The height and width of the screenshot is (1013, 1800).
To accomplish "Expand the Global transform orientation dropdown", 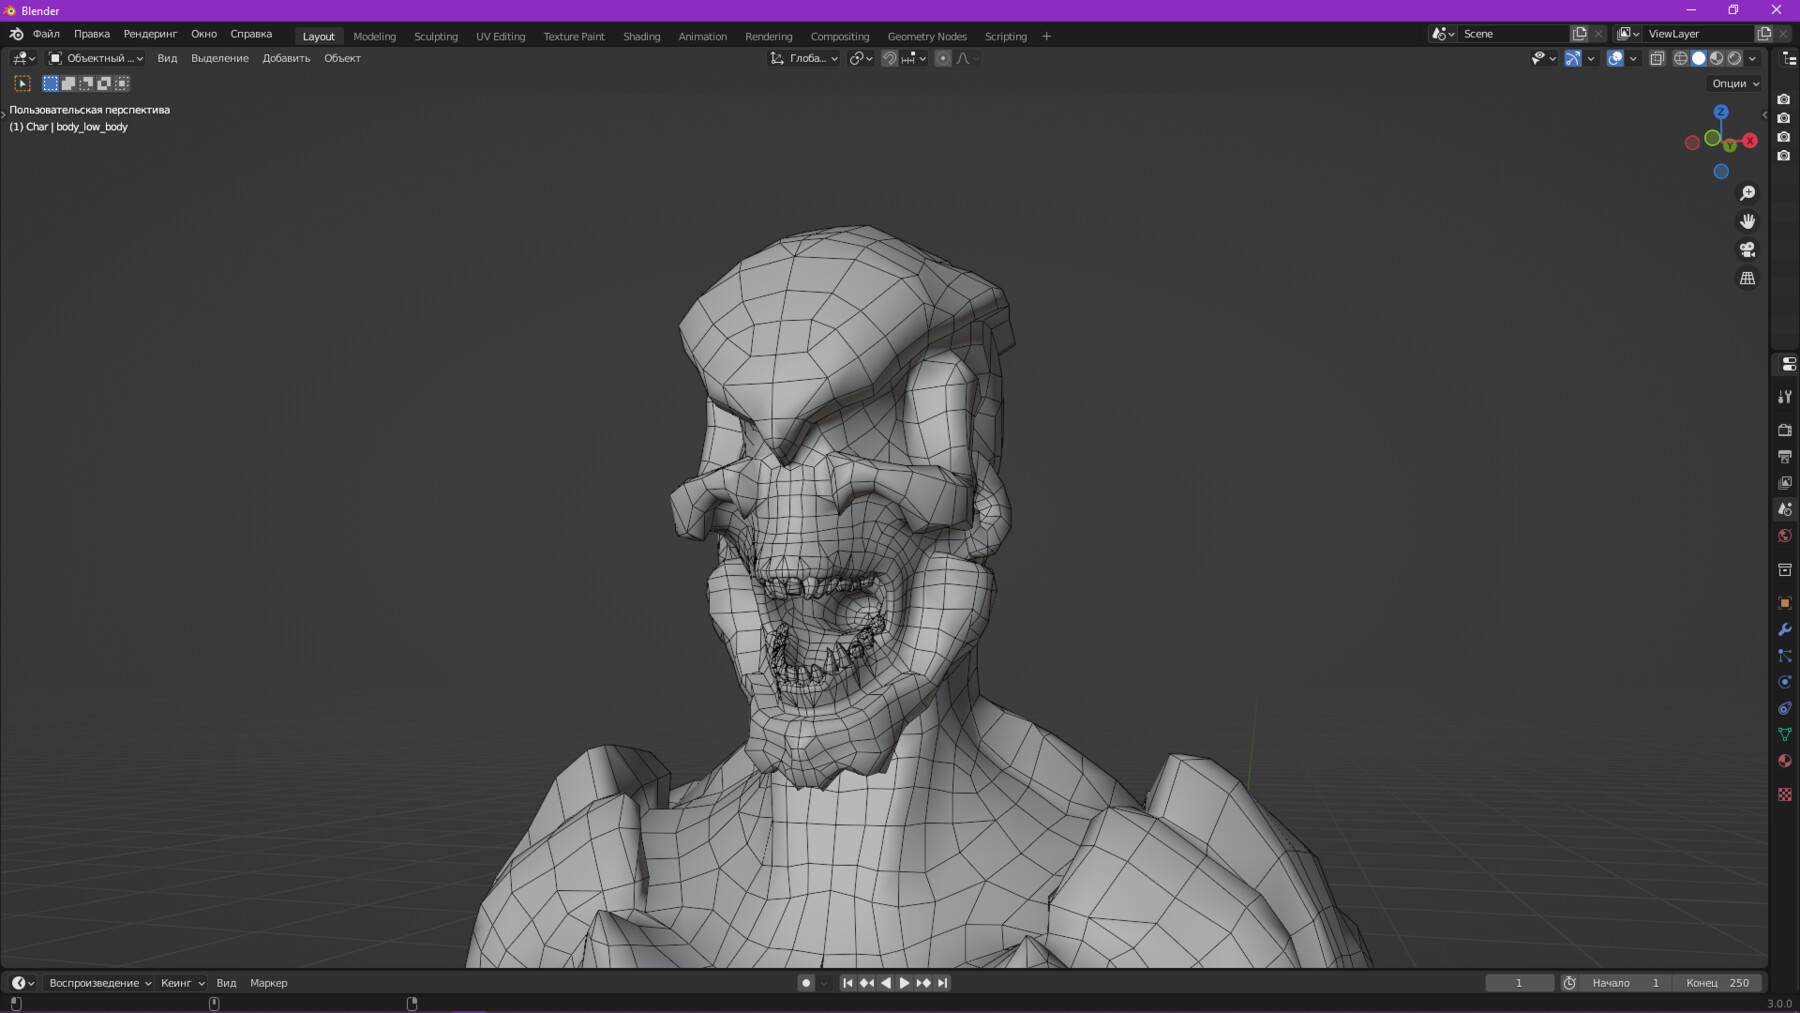I will 805,59.
